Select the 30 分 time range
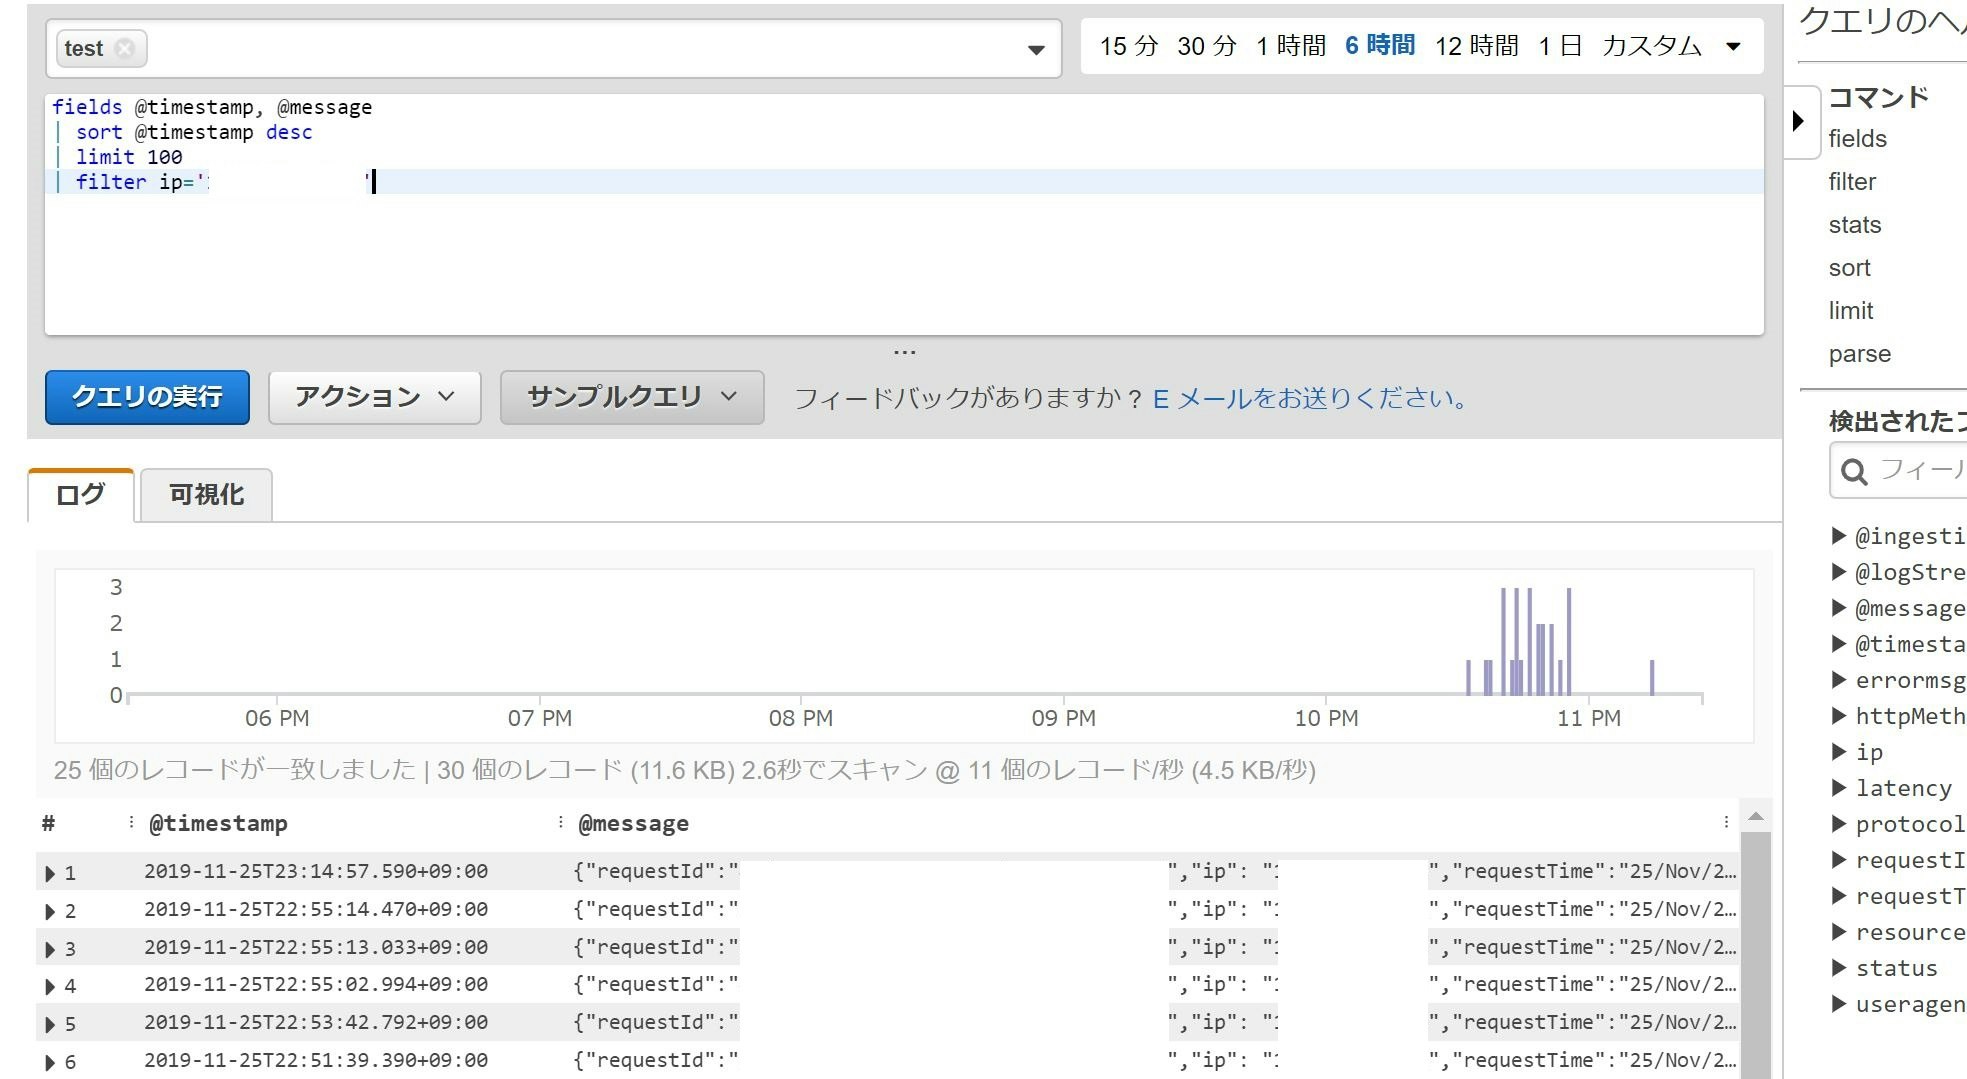The width and height of the screenshot is (1967, 1079). tap(1207, 46)
